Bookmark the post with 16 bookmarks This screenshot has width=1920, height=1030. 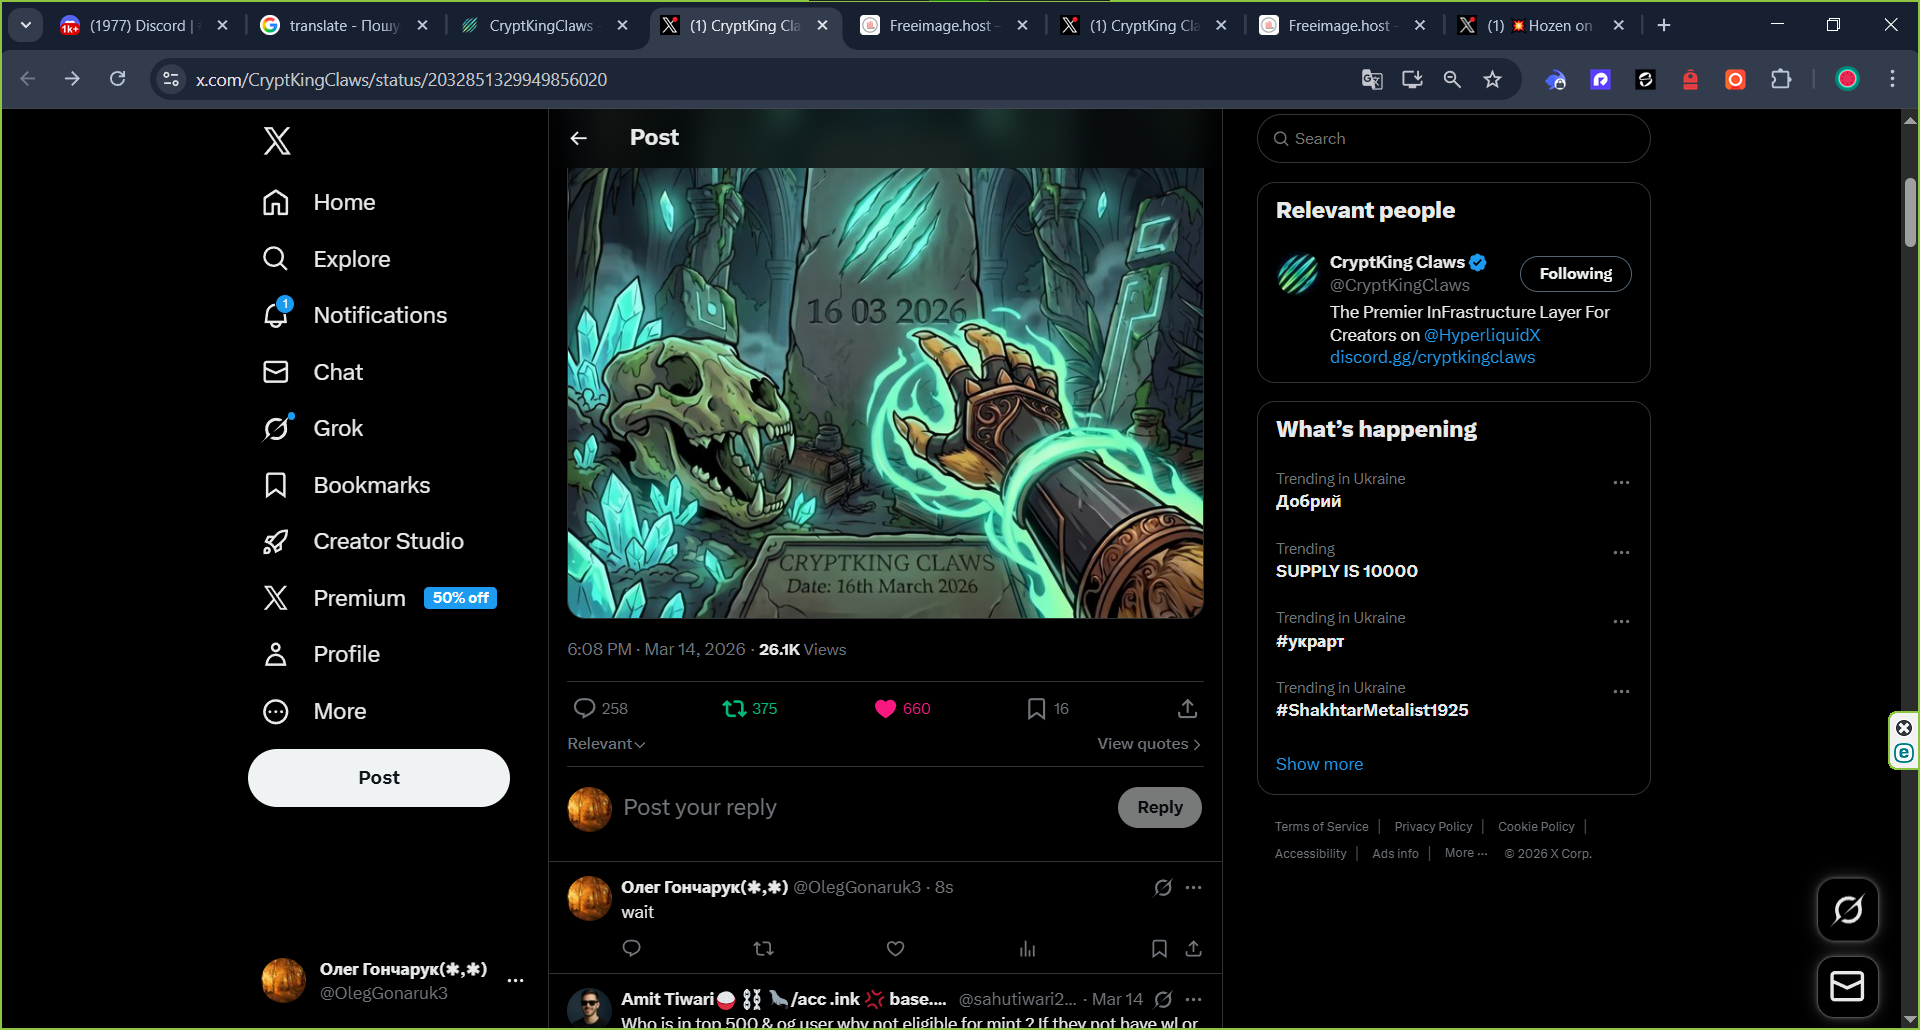1047,708
